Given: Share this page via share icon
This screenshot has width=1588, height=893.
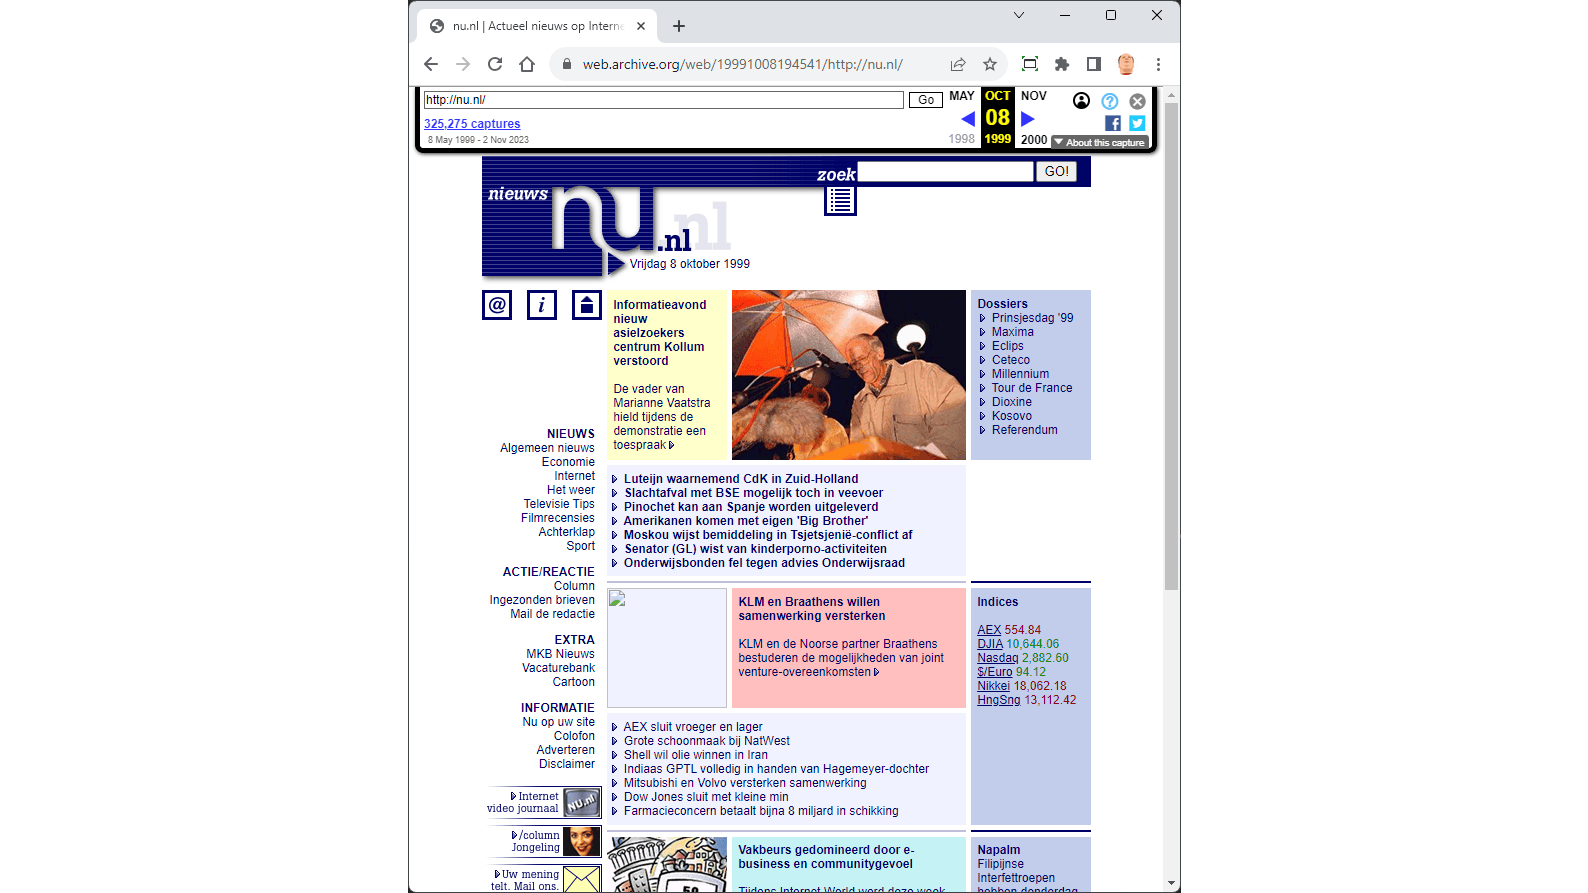Looking at the screenshot, I should (958, 64).
